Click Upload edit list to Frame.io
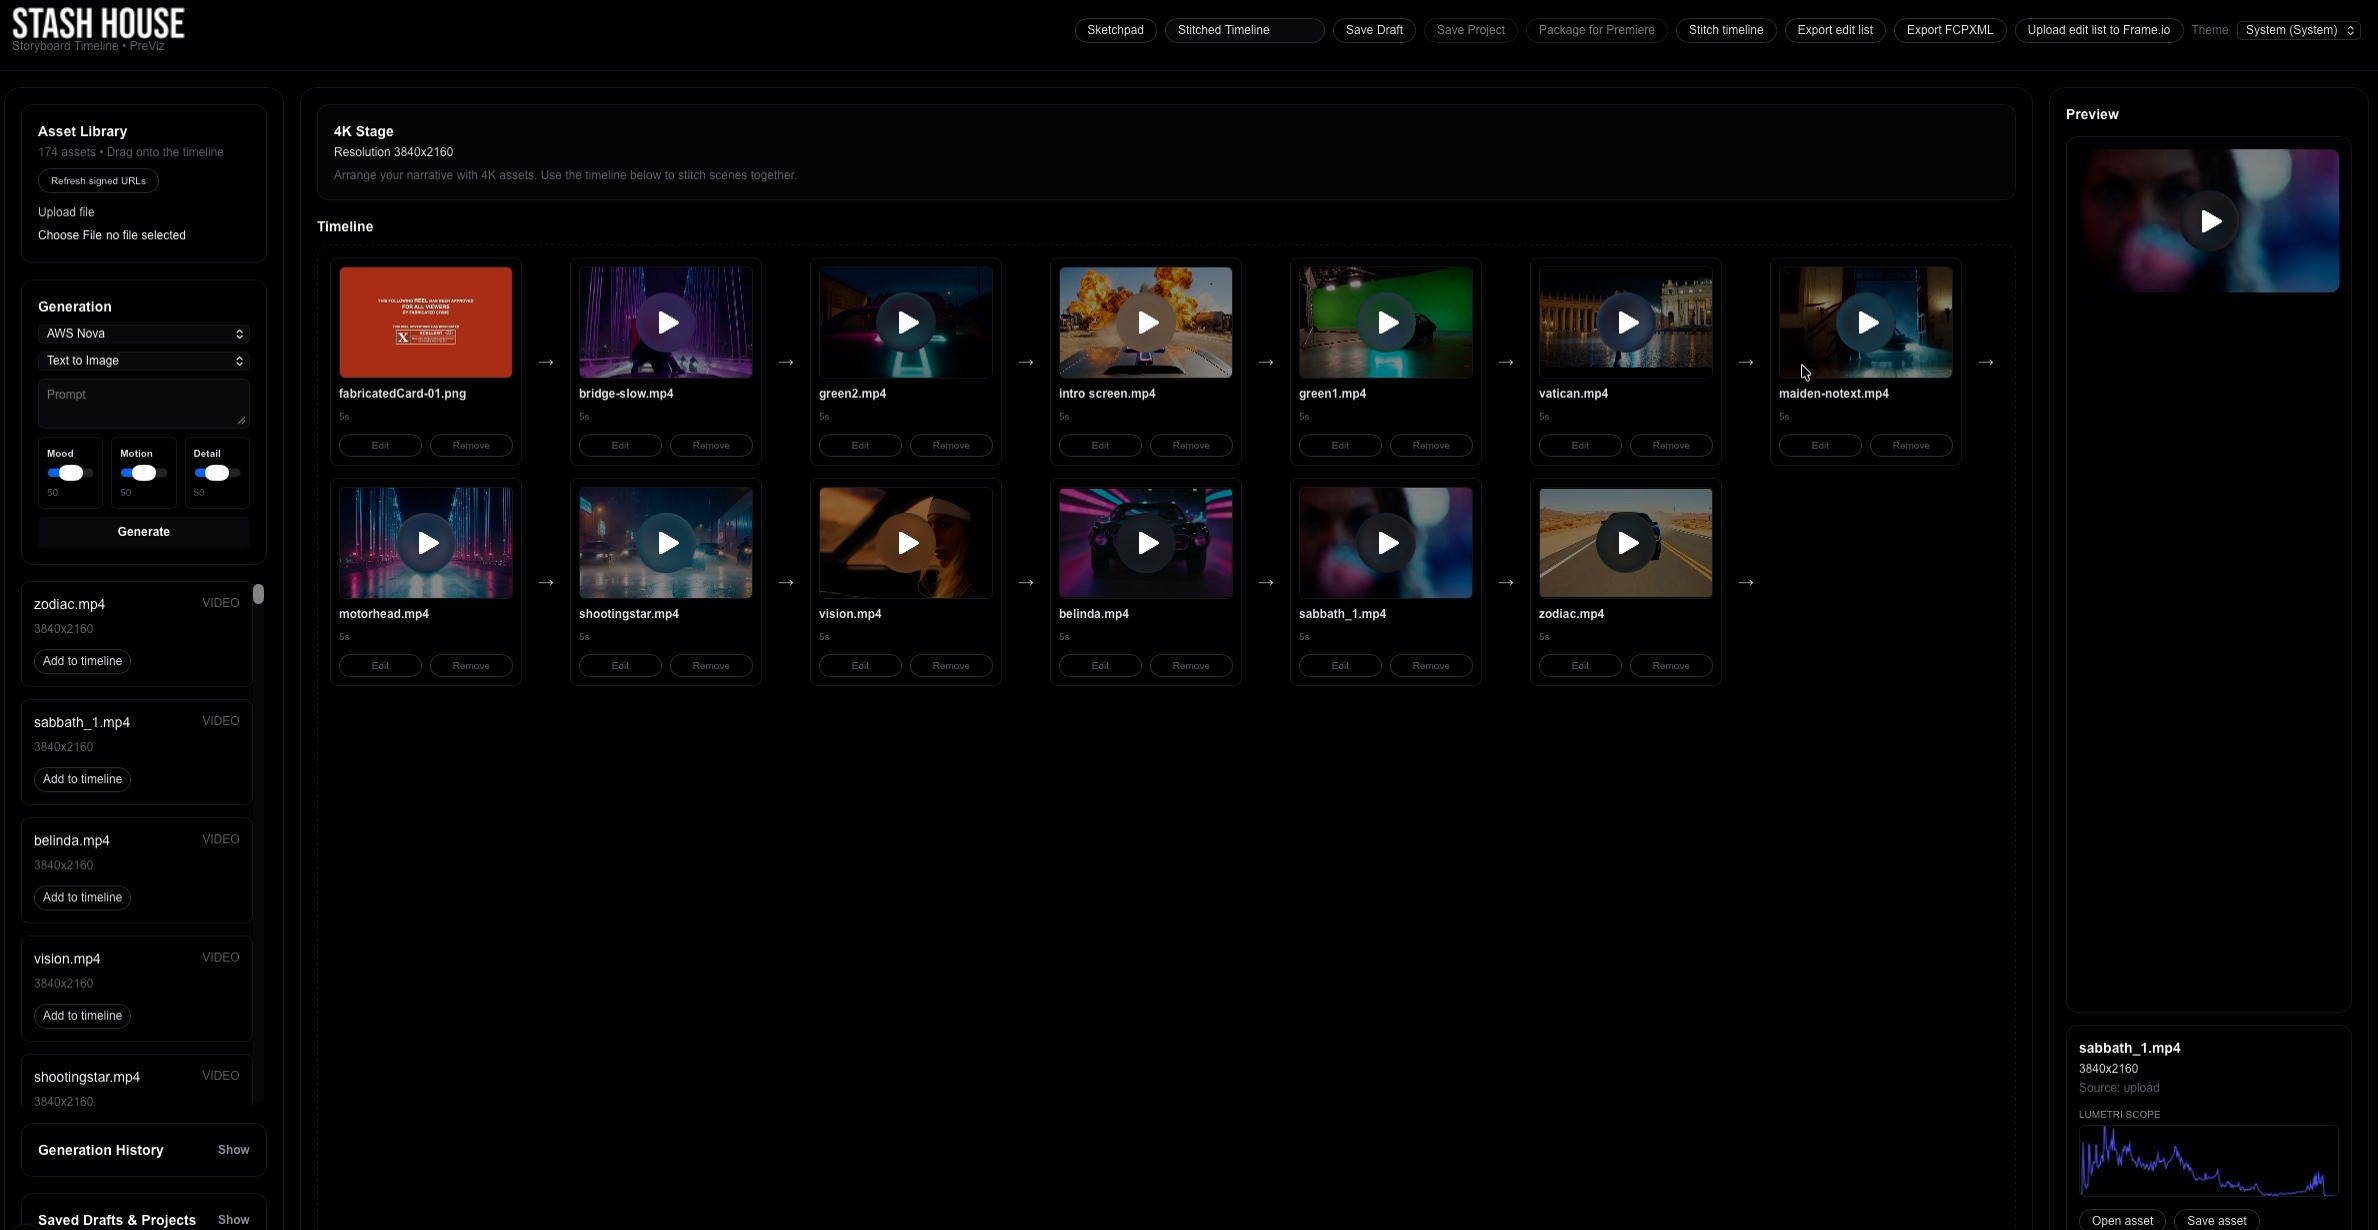 tap(2099, 29)
